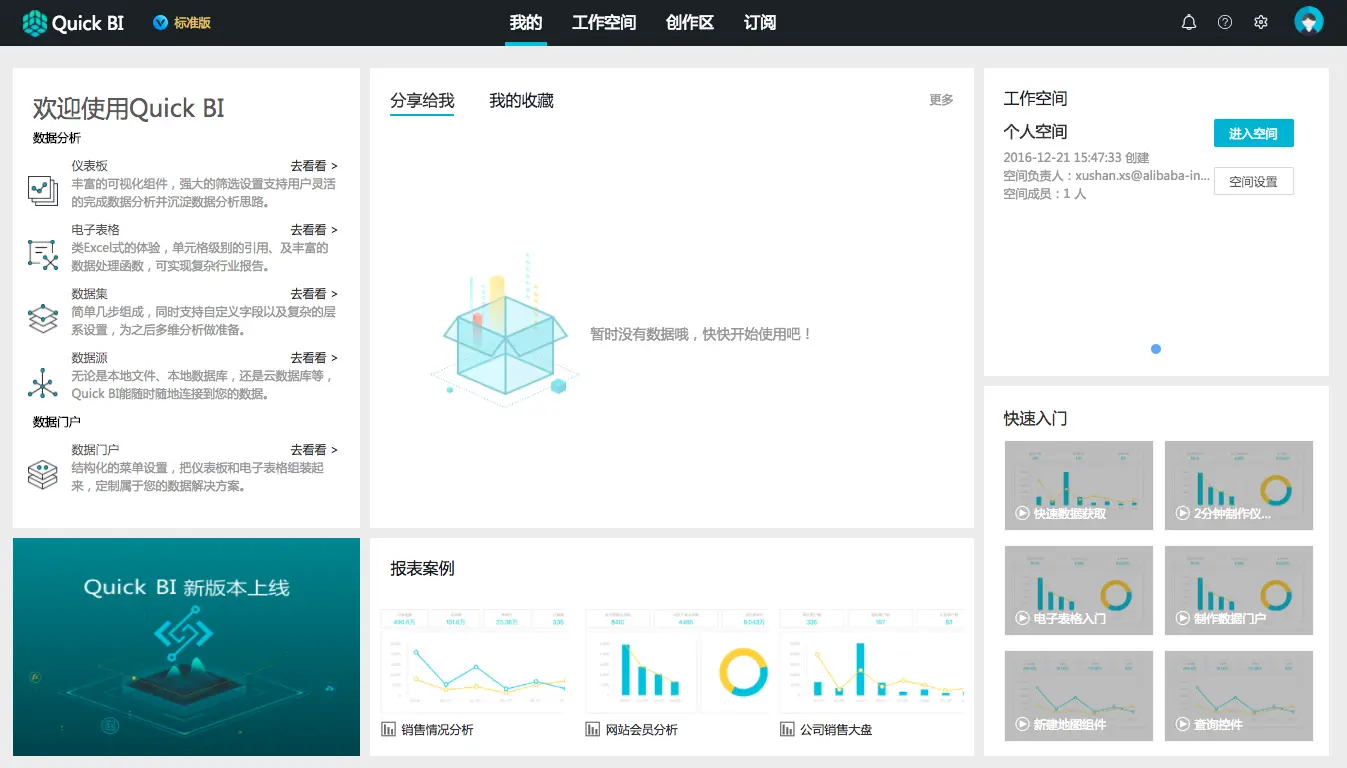This screenshot has height=768, width=1347.
Task: Select the 我的收藏 tab
Action: pyautogui.click(x=521, y=101)
